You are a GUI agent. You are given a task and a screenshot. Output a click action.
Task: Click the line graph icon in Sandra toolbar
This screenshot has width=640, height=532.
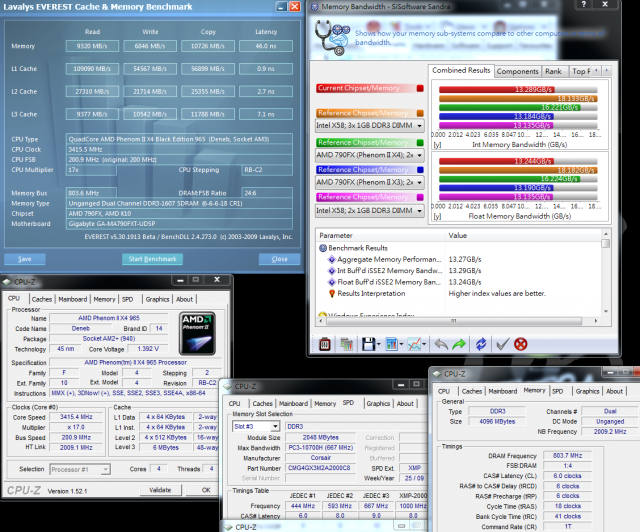[414, 344]
